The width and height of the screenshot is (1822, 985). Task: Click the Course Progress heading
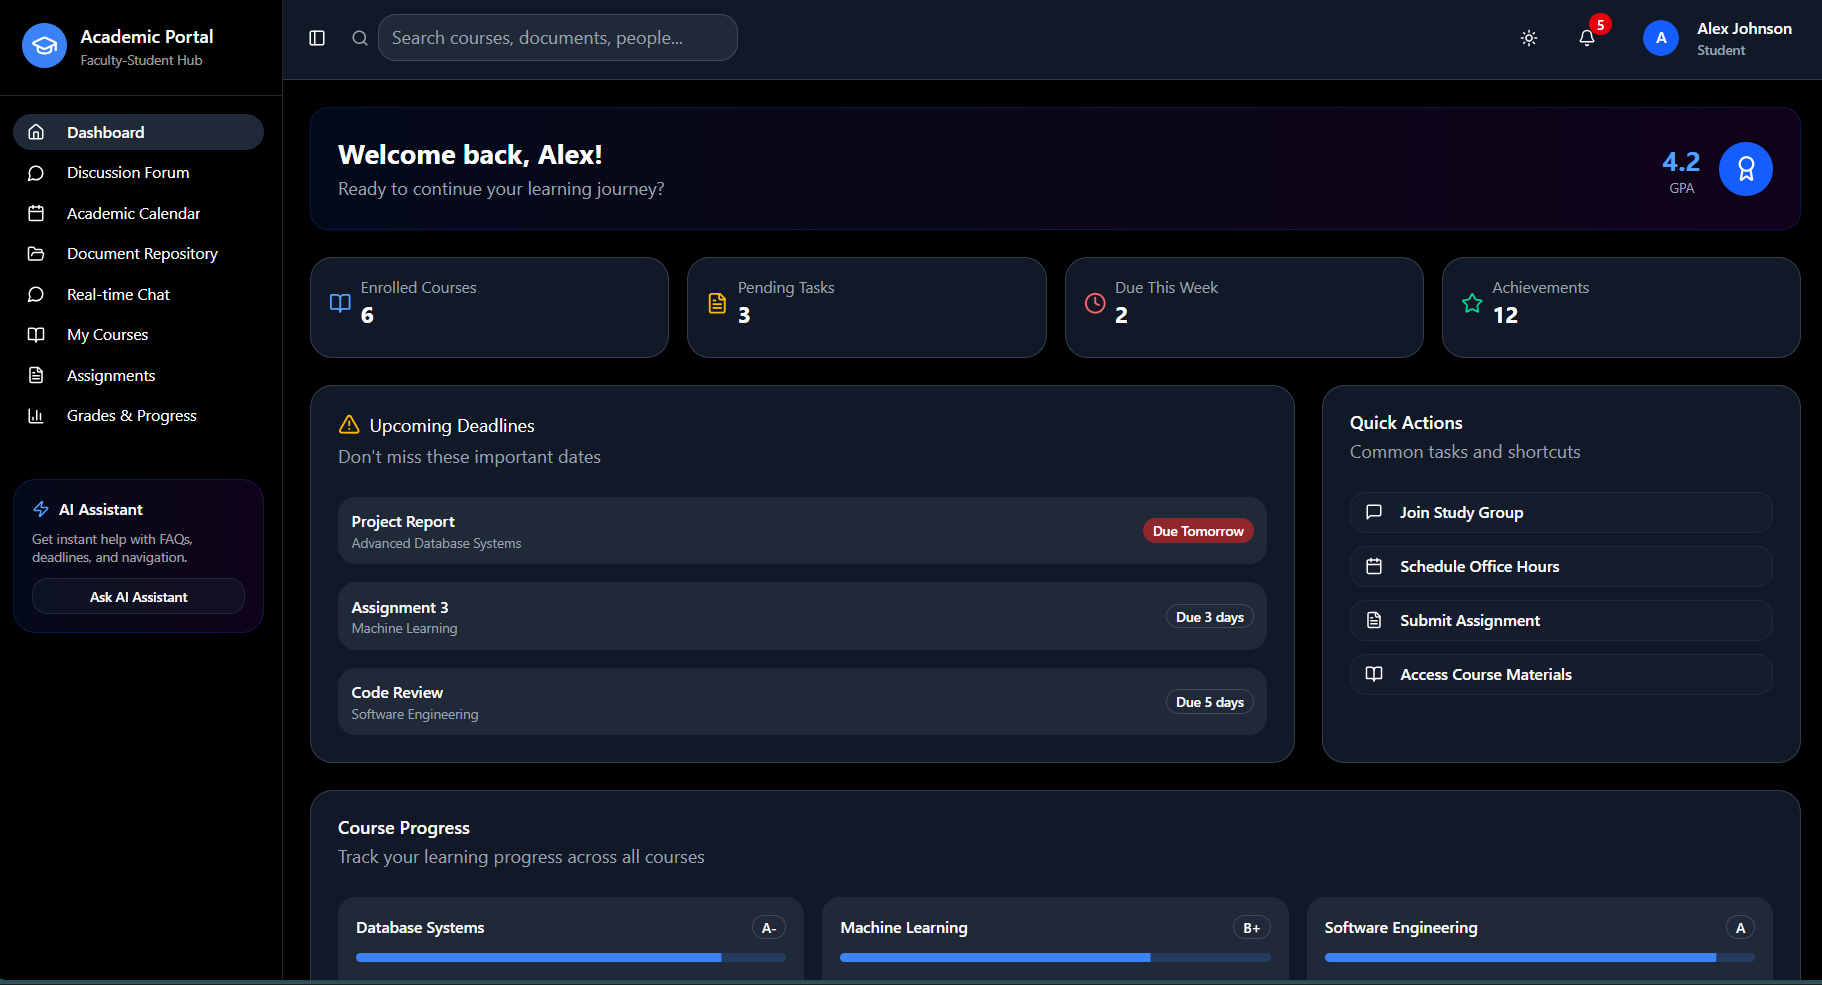pos(404,828)
